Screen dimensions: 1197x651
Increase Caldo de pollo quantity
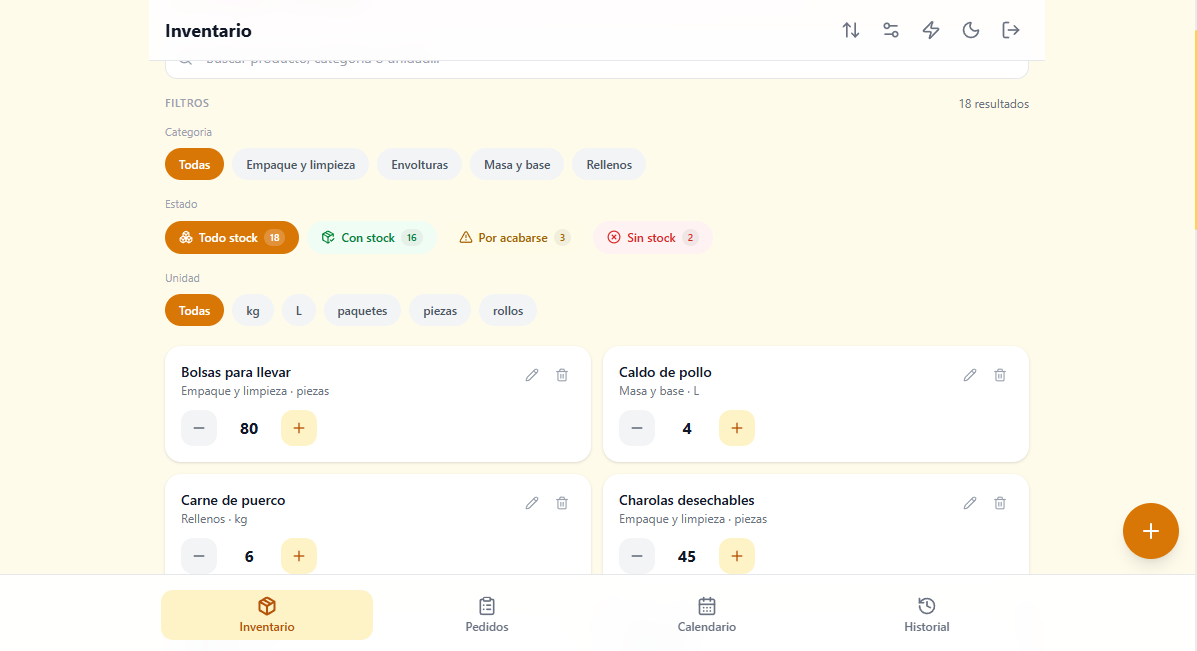pyautogui.click(x=737, y=428)
